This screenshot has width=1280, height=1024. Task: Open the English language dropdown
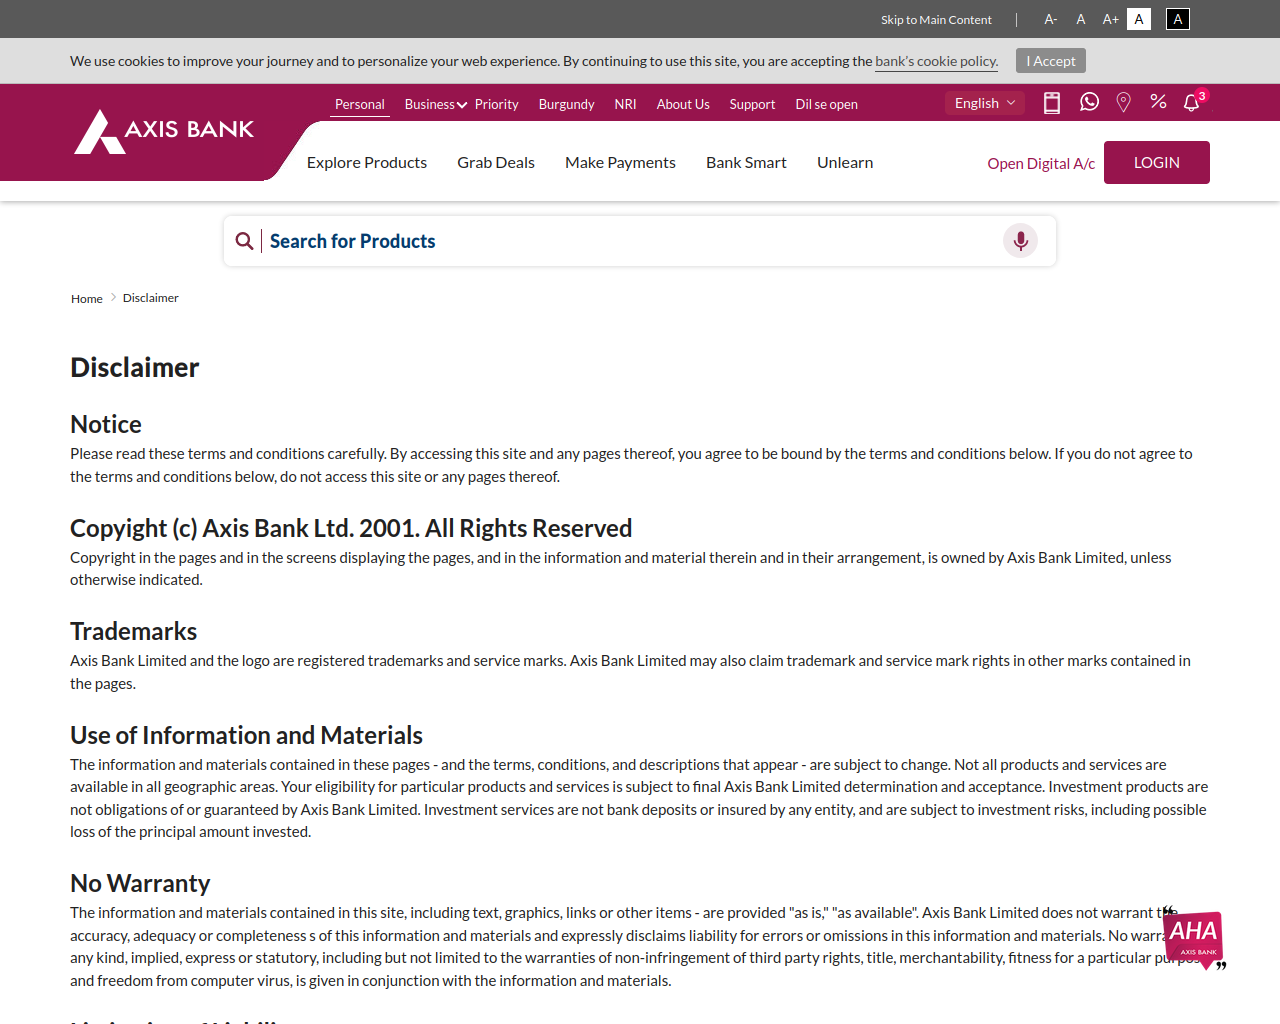coord(985,103)
